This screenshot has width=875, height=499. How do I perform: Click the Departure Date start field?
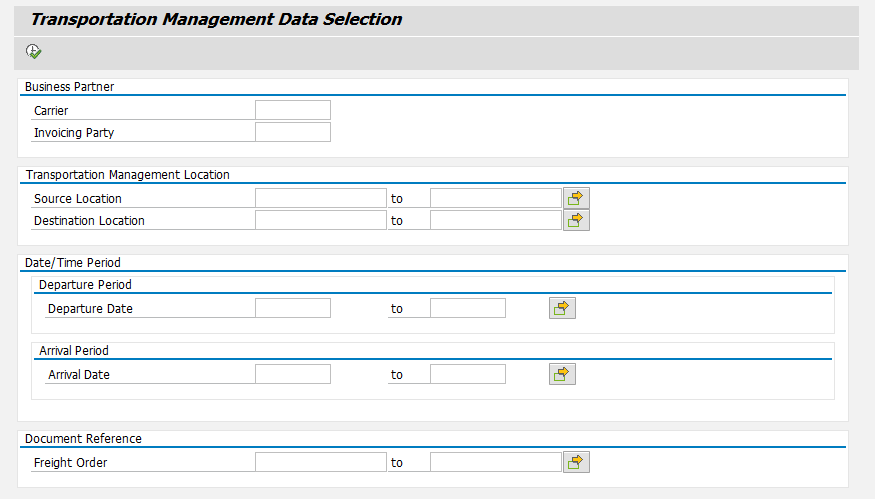[292, 308]
